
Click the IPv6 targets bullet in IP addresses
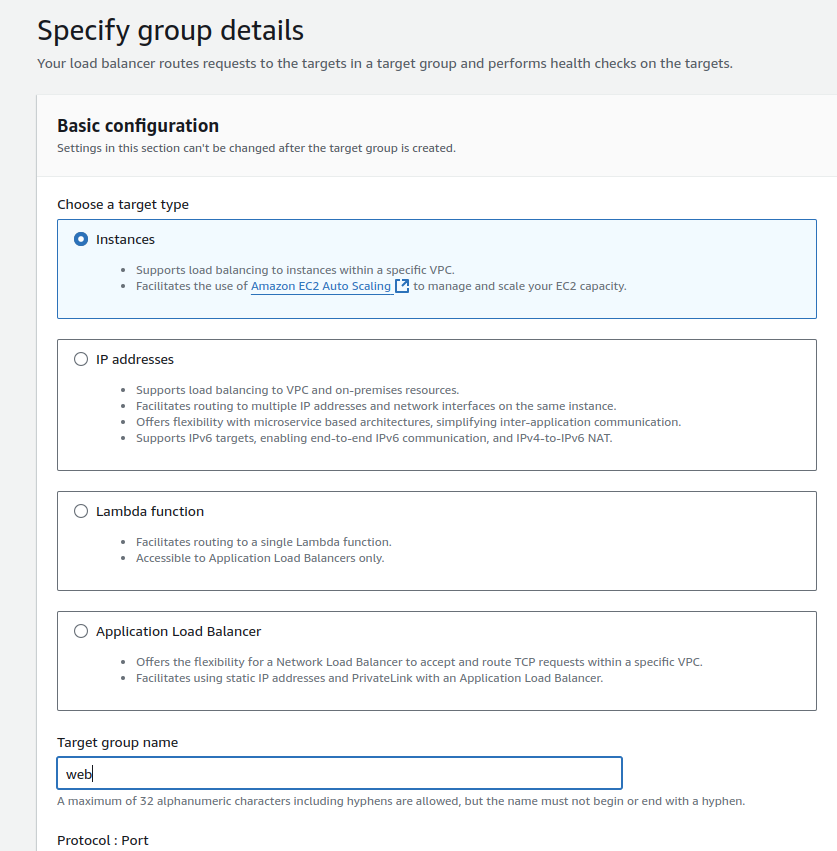(x=373, y=438)
